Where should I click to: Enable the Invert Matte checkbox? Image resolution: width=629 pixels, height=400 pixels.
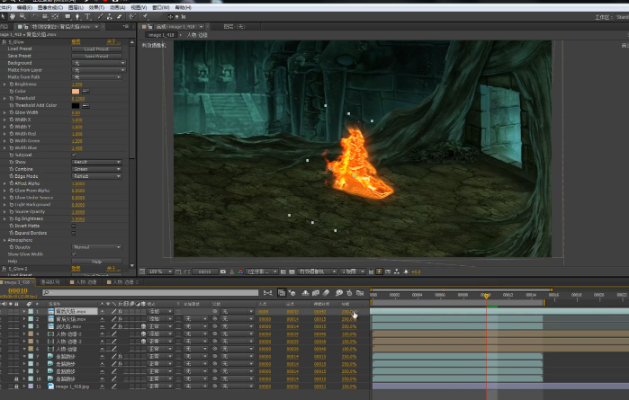coord(73,225)
